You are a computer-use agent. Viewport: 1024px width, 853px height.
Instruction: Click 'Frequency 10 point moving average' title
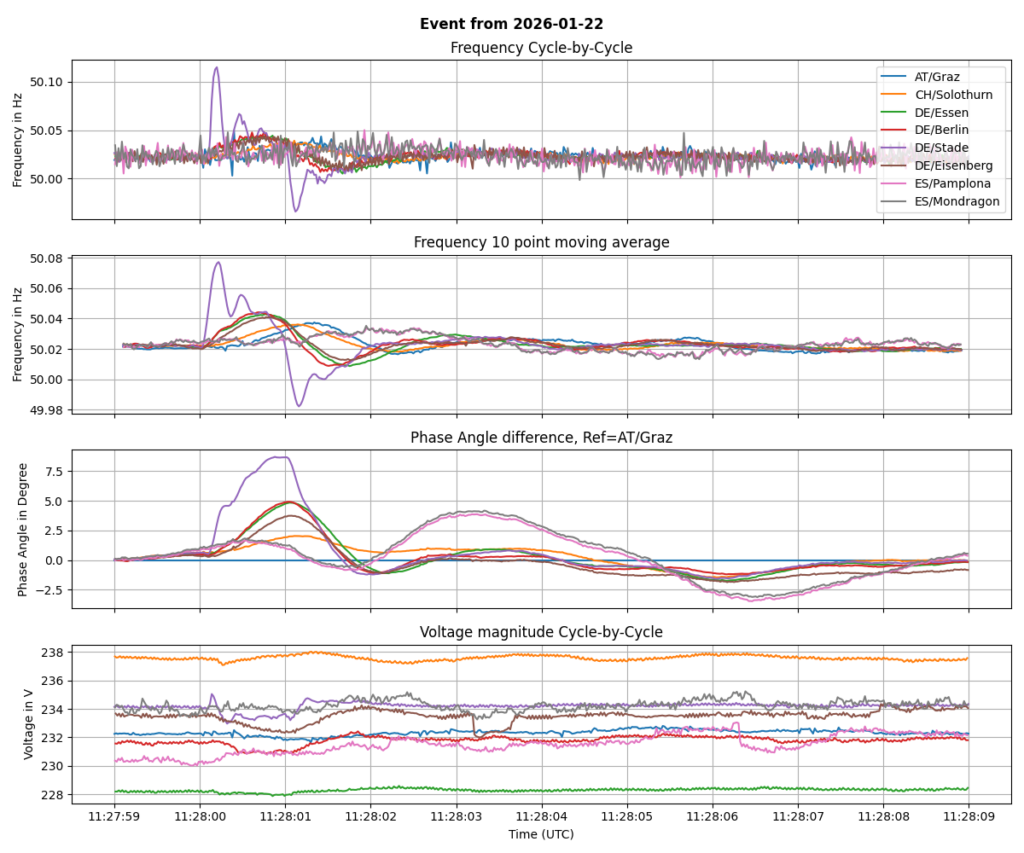coord(541,242)
